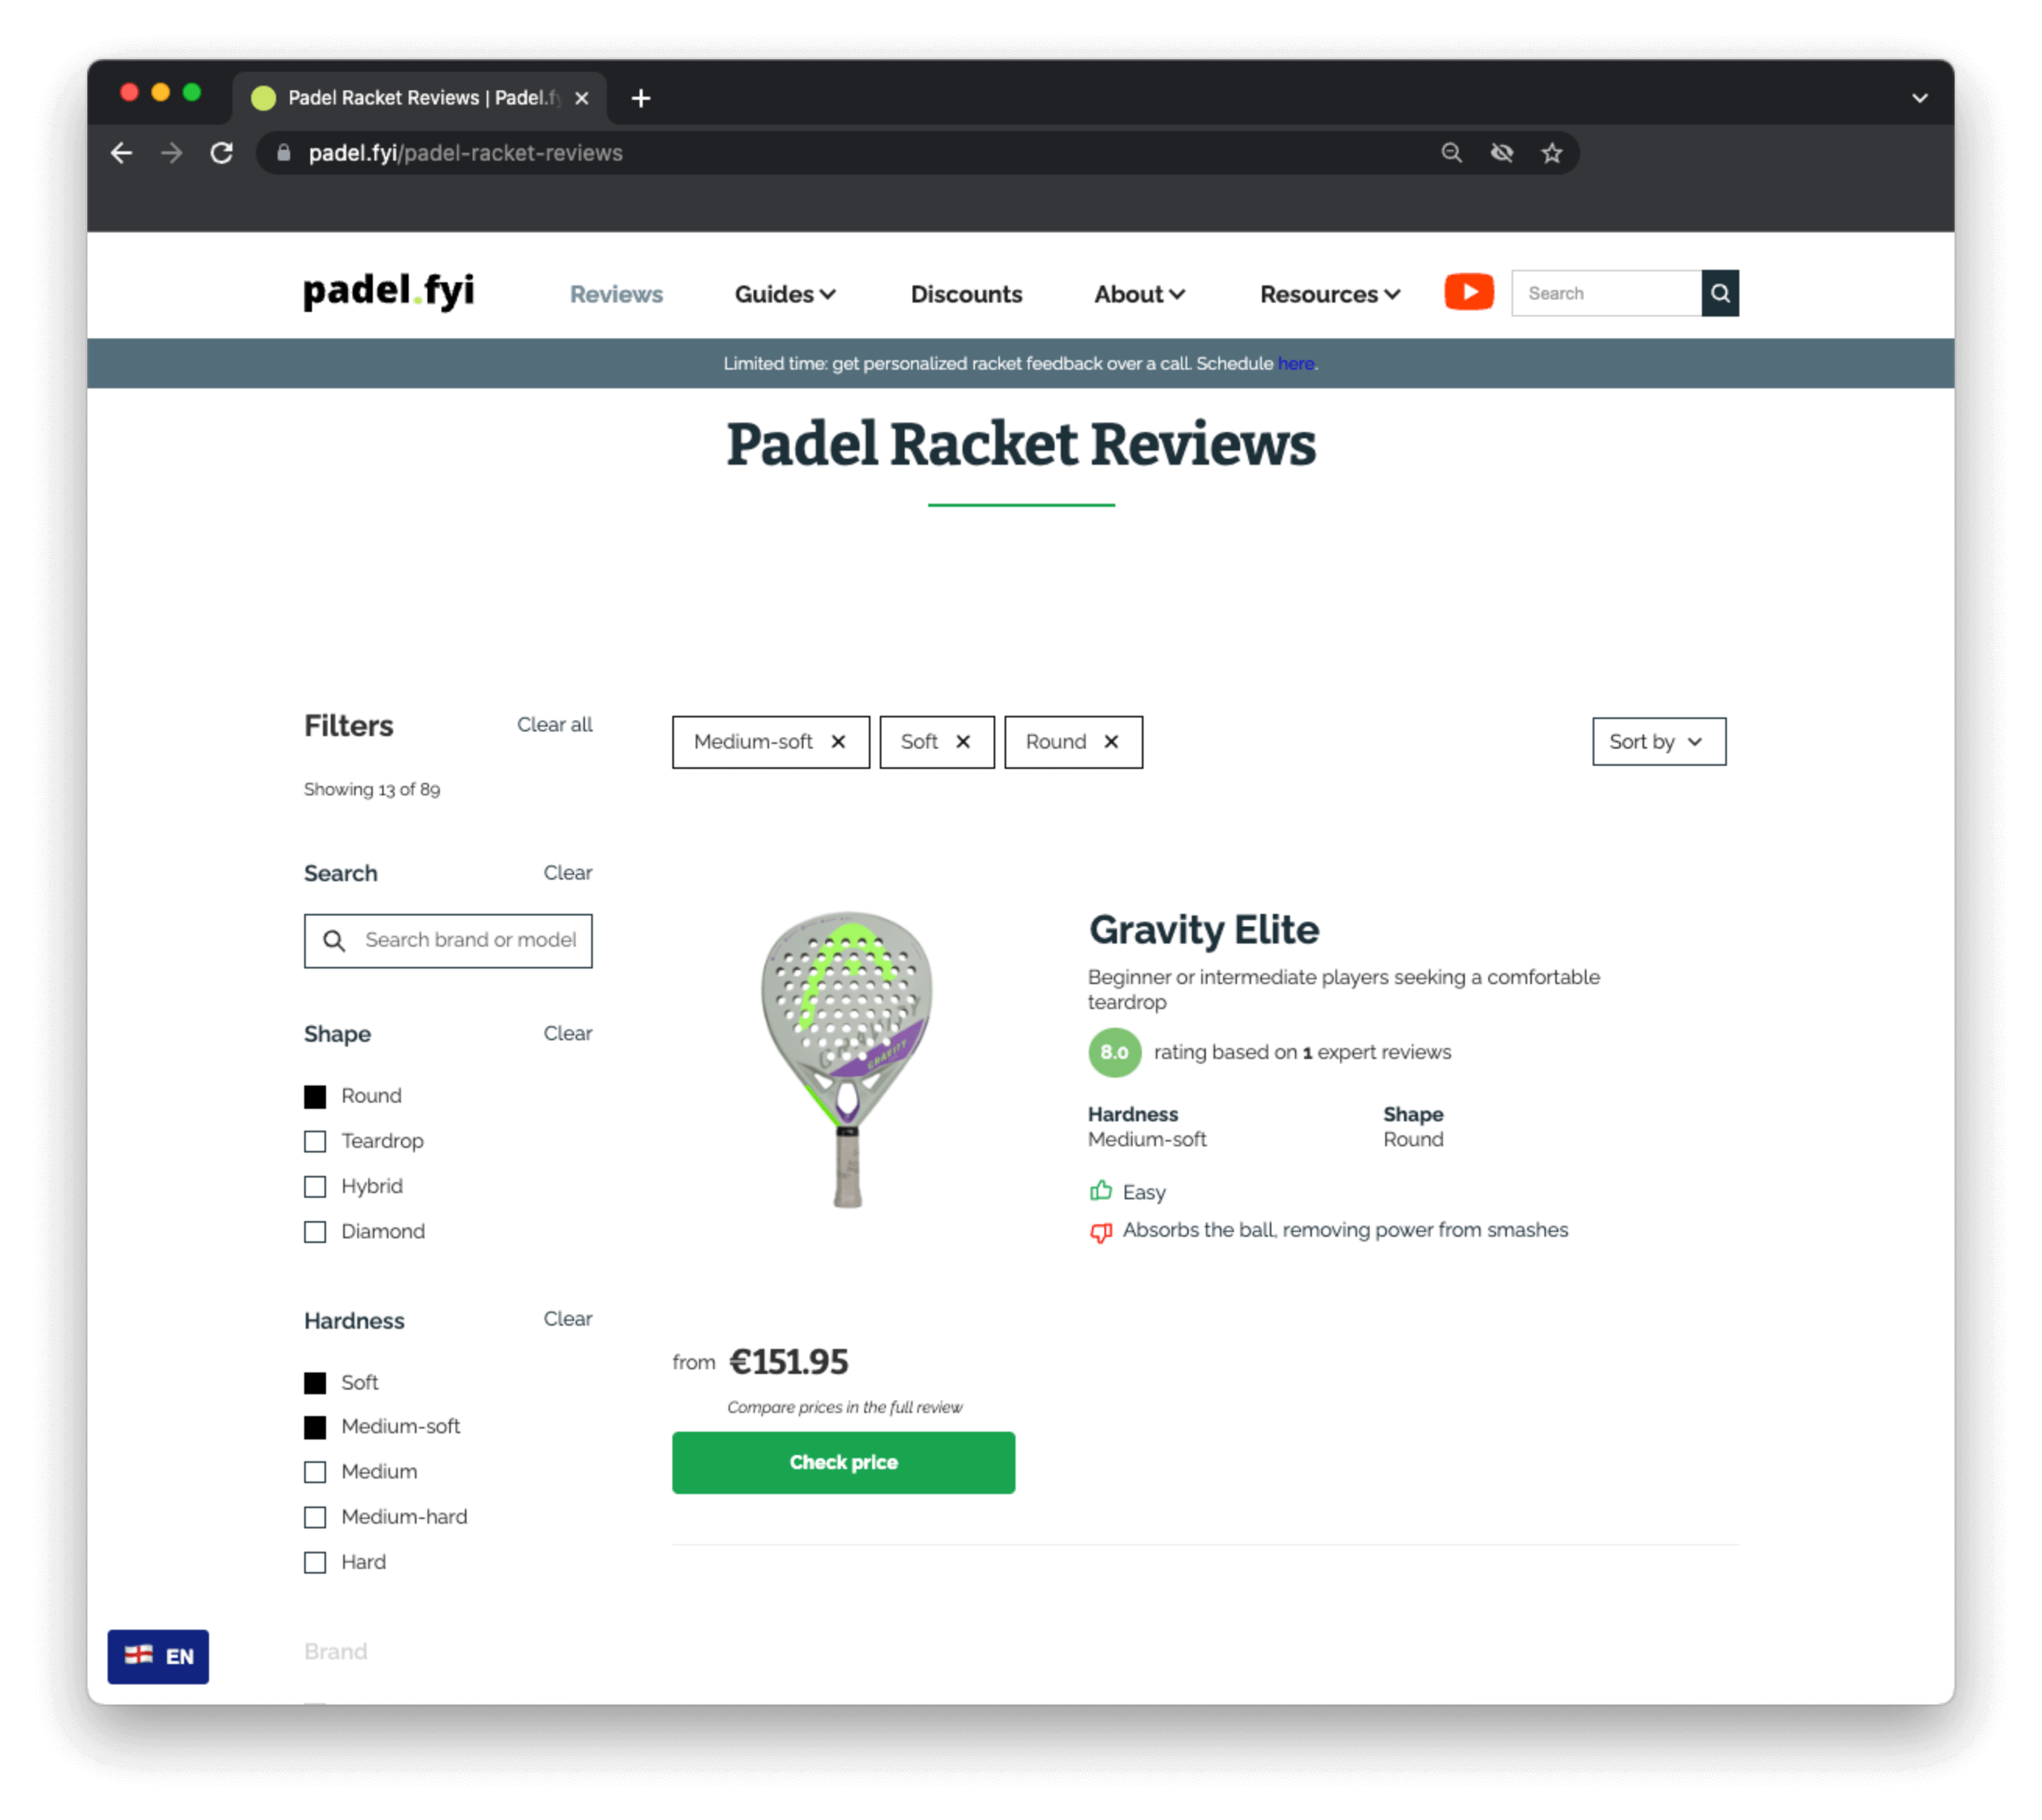Bookmark this page with star icon
The height and width of the screenshot is (1820, 2042).
(x=1551, y=153)
